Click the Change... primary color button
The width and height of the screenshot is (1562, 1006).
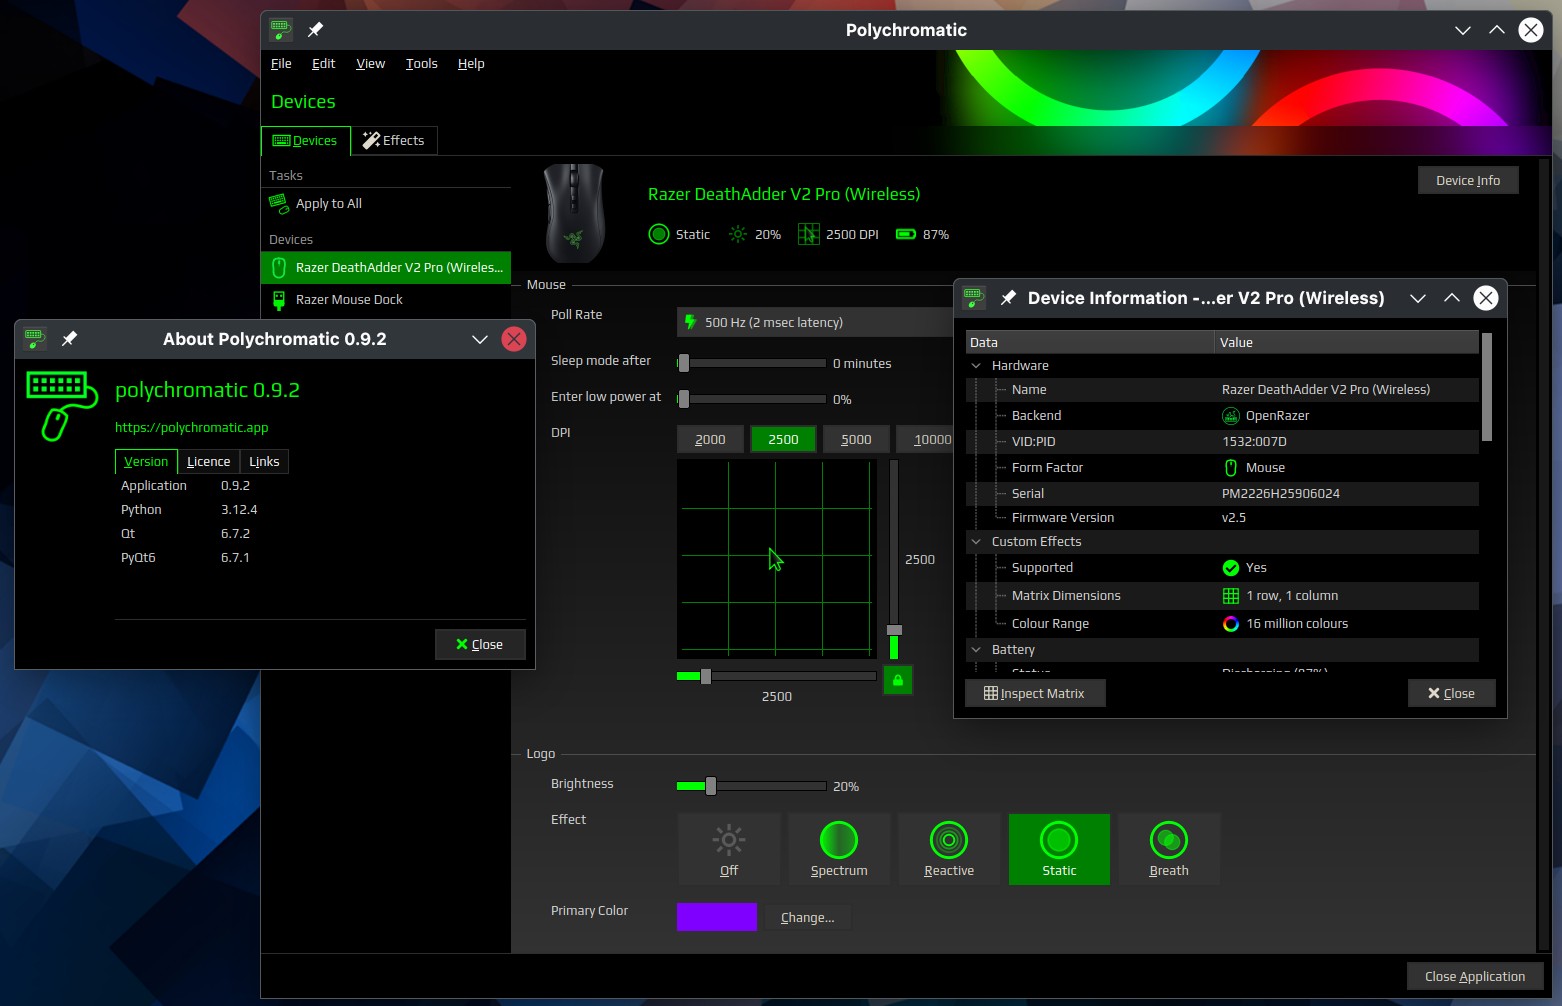click(807, 917)
